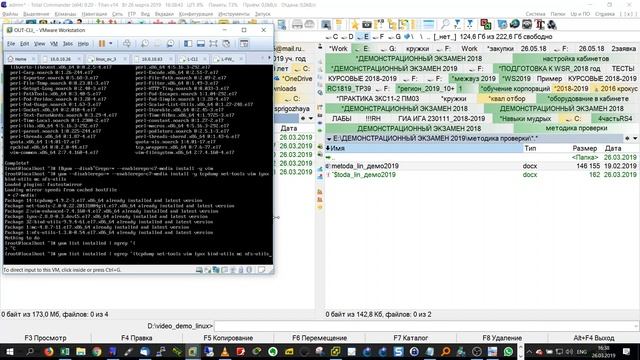This screenshot has height=360, width=640.
Task: Go to parent folder row with <Папка>
Action: (x=482, y=157)
